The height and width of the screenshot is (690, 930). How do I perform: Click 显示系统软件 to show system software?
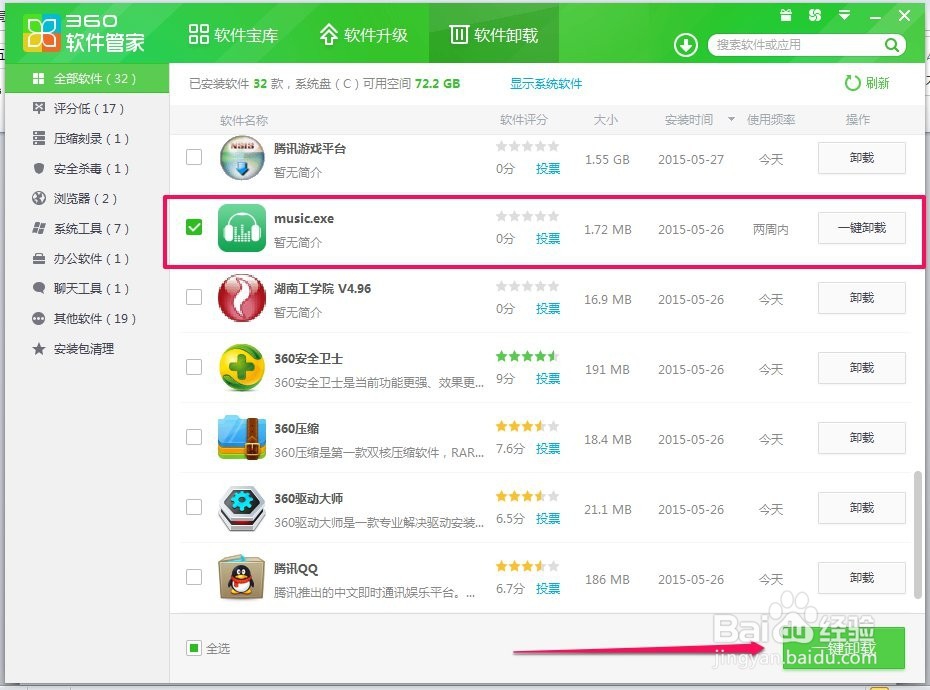(546, 83)
